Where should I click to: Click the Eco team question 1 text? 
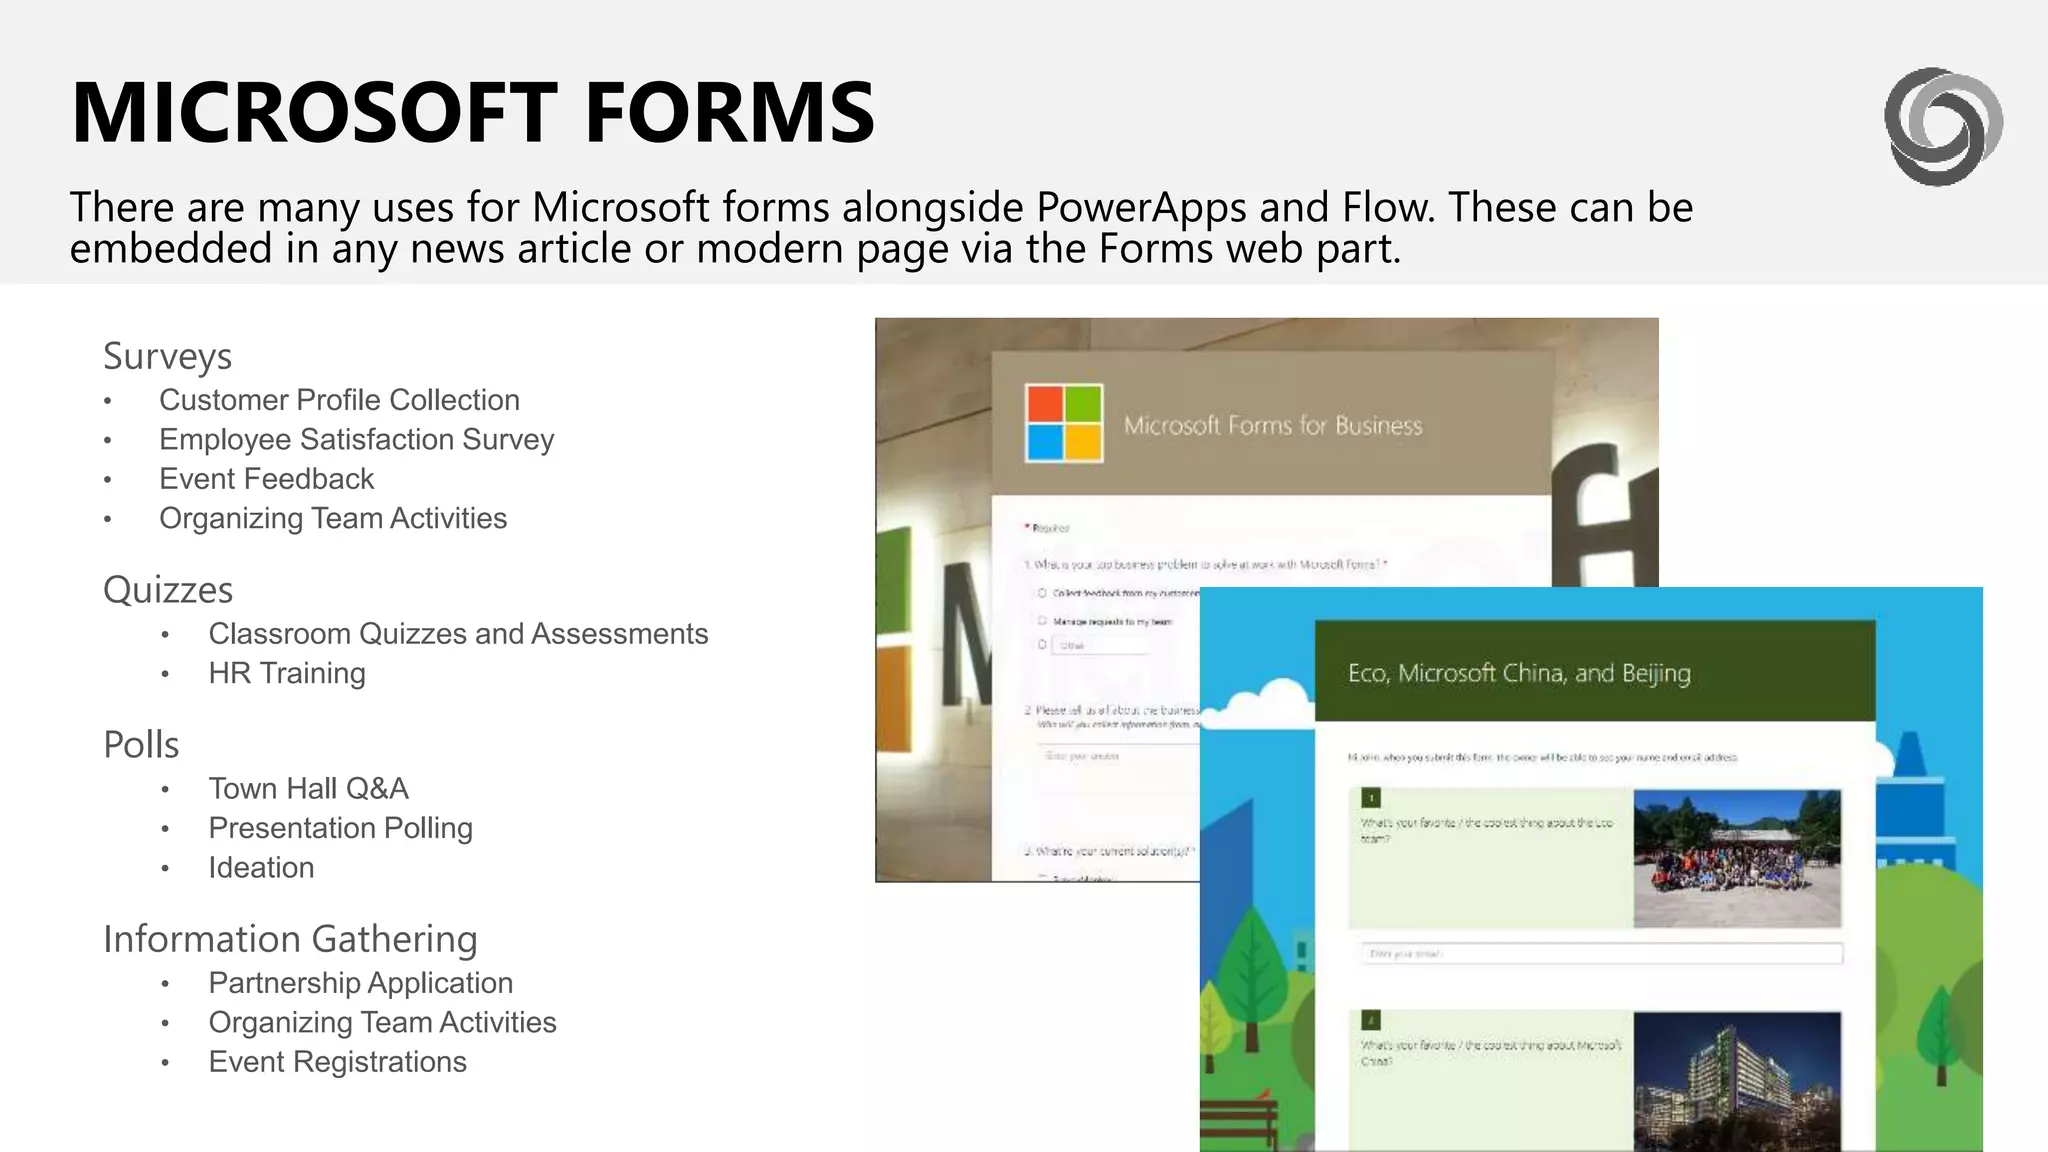tap(1487, 830)
